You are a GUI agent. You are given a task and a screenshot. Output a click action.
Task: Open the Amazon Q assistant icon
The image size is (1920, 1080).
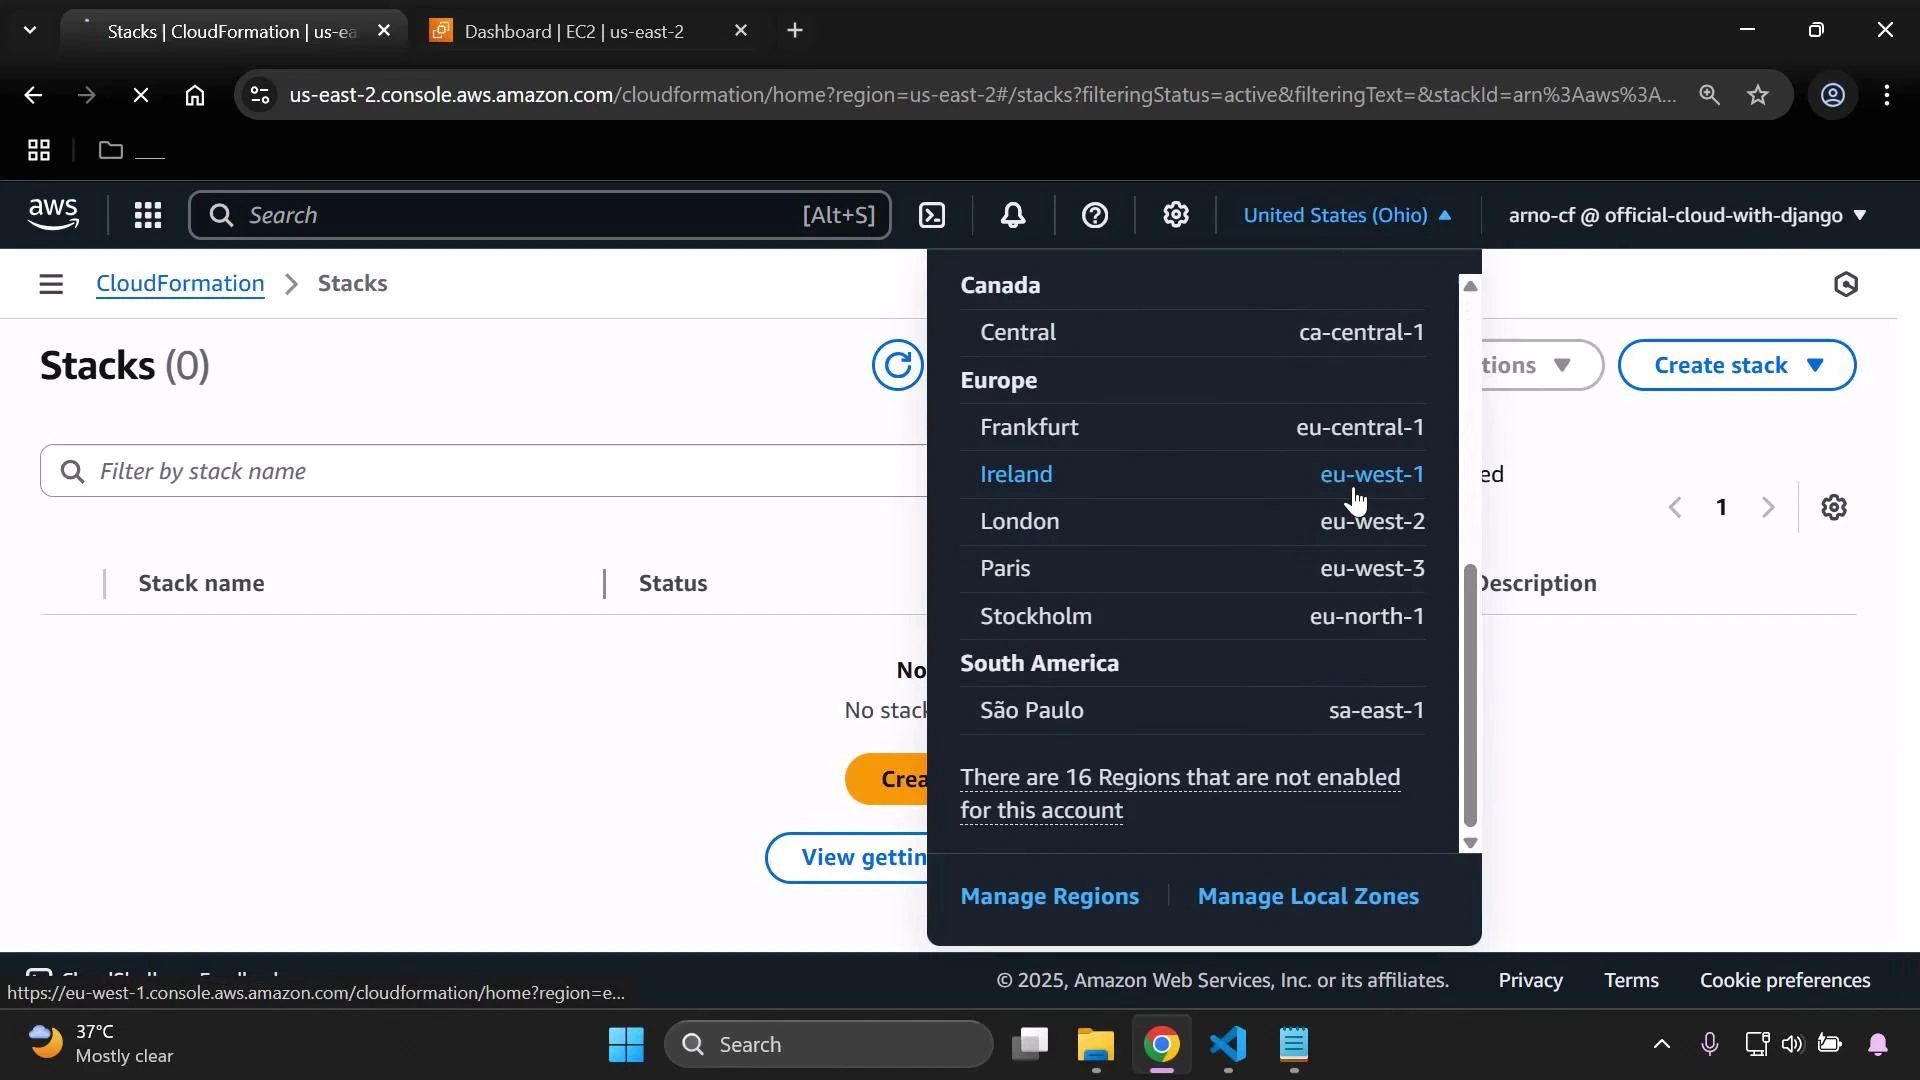pyautogui.click(x=1845, y=284)
